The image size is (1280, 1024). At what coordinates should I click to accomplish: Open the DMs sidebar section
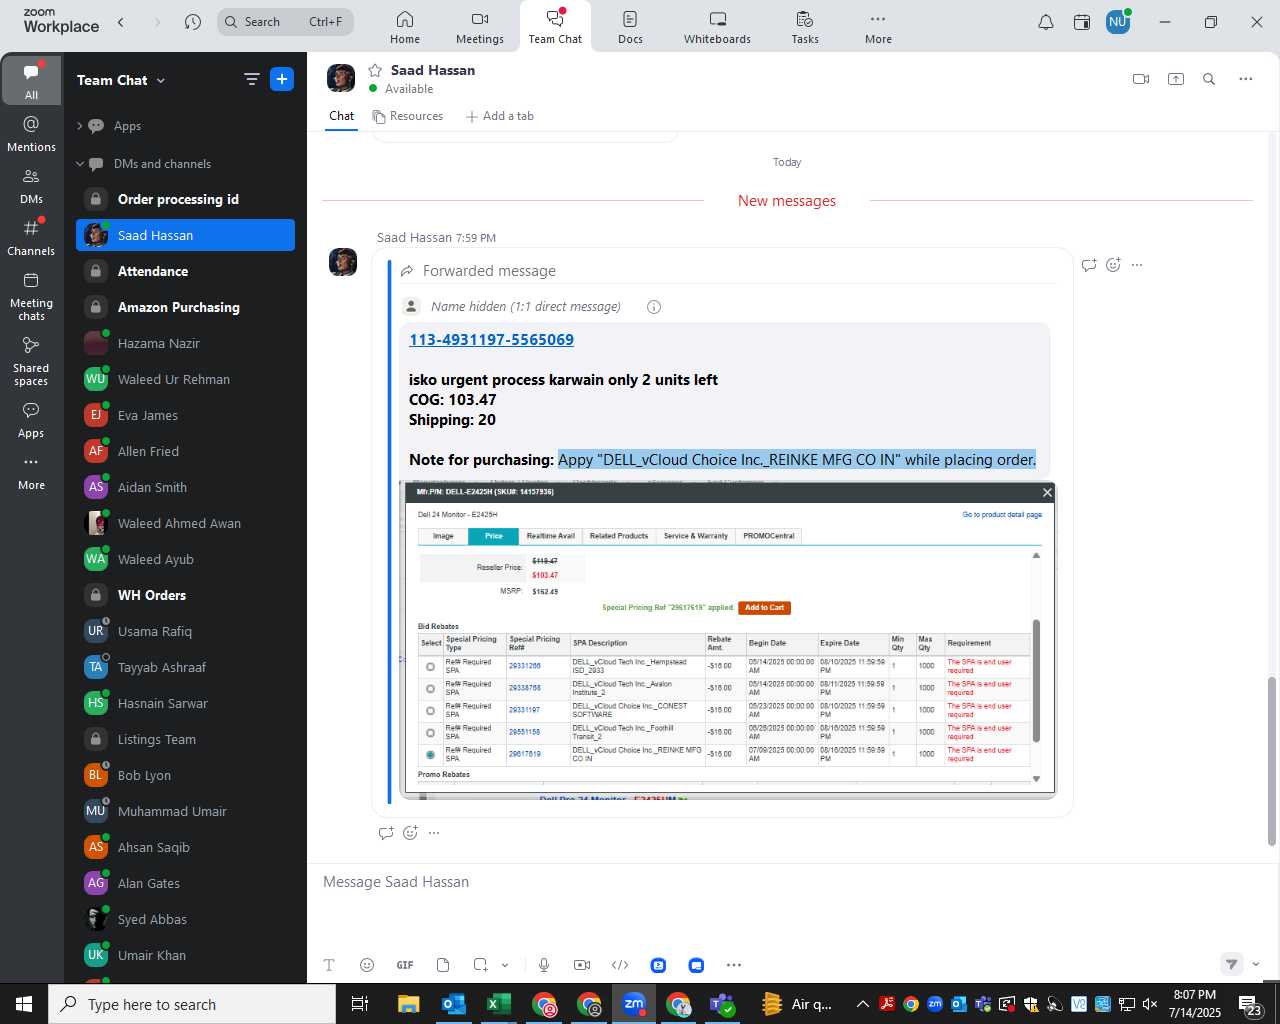pos(31,185)
